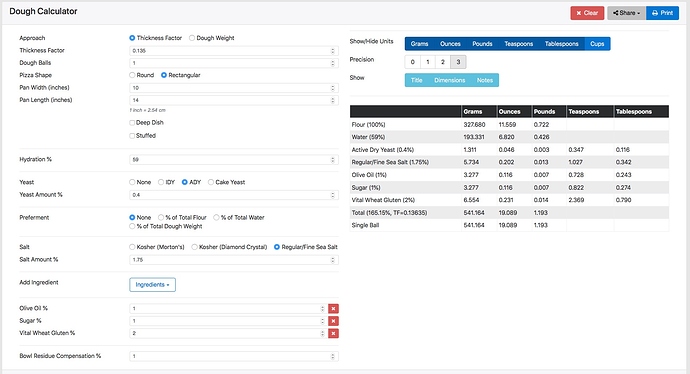690x374 pixels.
Task: Open the Share dropdown
Action: pyautogui.click(x=626, y=13)
